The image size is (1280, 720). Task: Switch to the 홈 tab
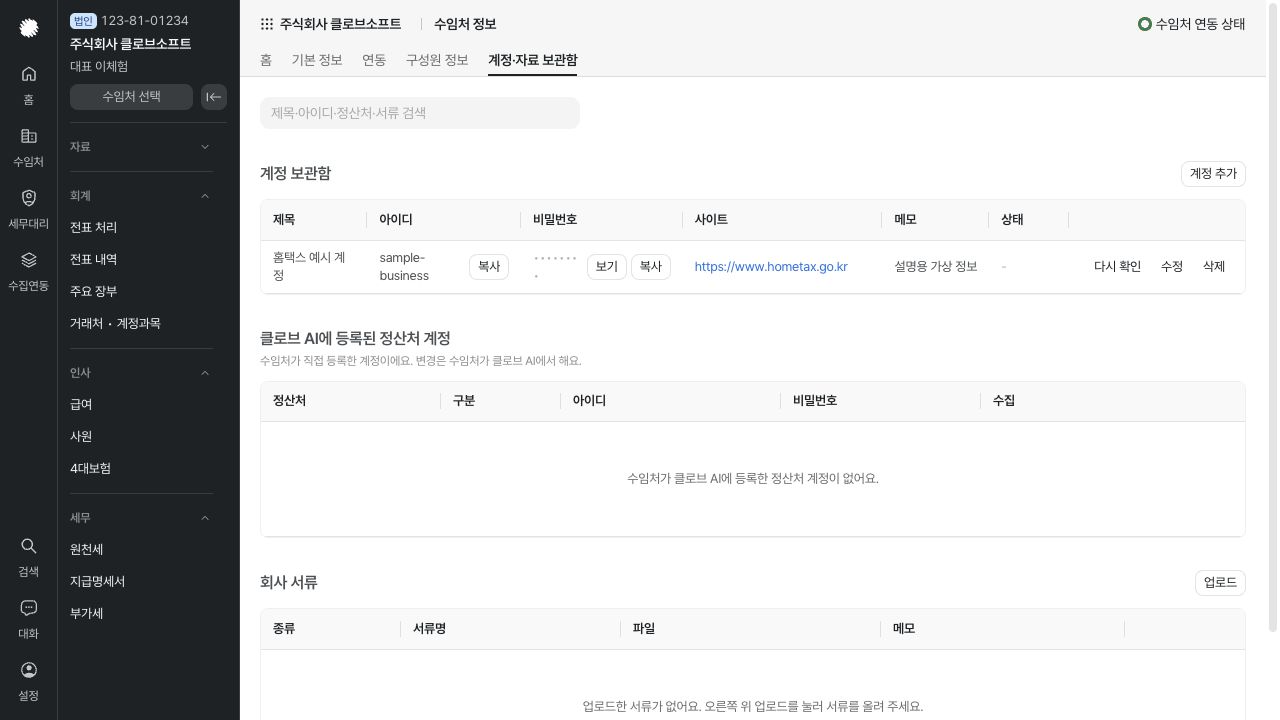(266, 60)
